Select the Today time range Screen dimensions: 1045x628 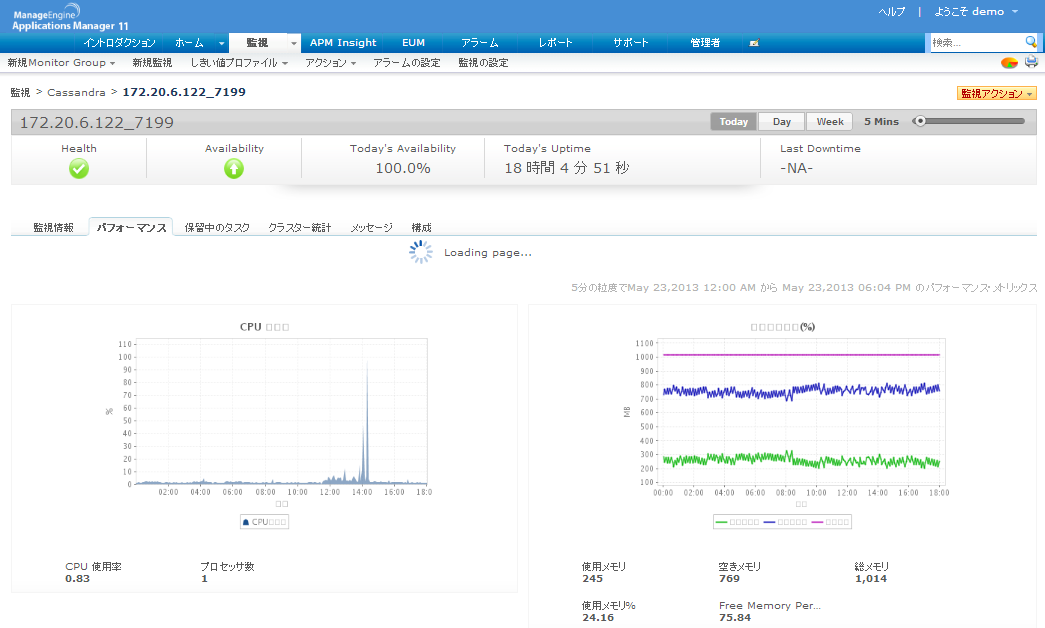click(733, 122)
